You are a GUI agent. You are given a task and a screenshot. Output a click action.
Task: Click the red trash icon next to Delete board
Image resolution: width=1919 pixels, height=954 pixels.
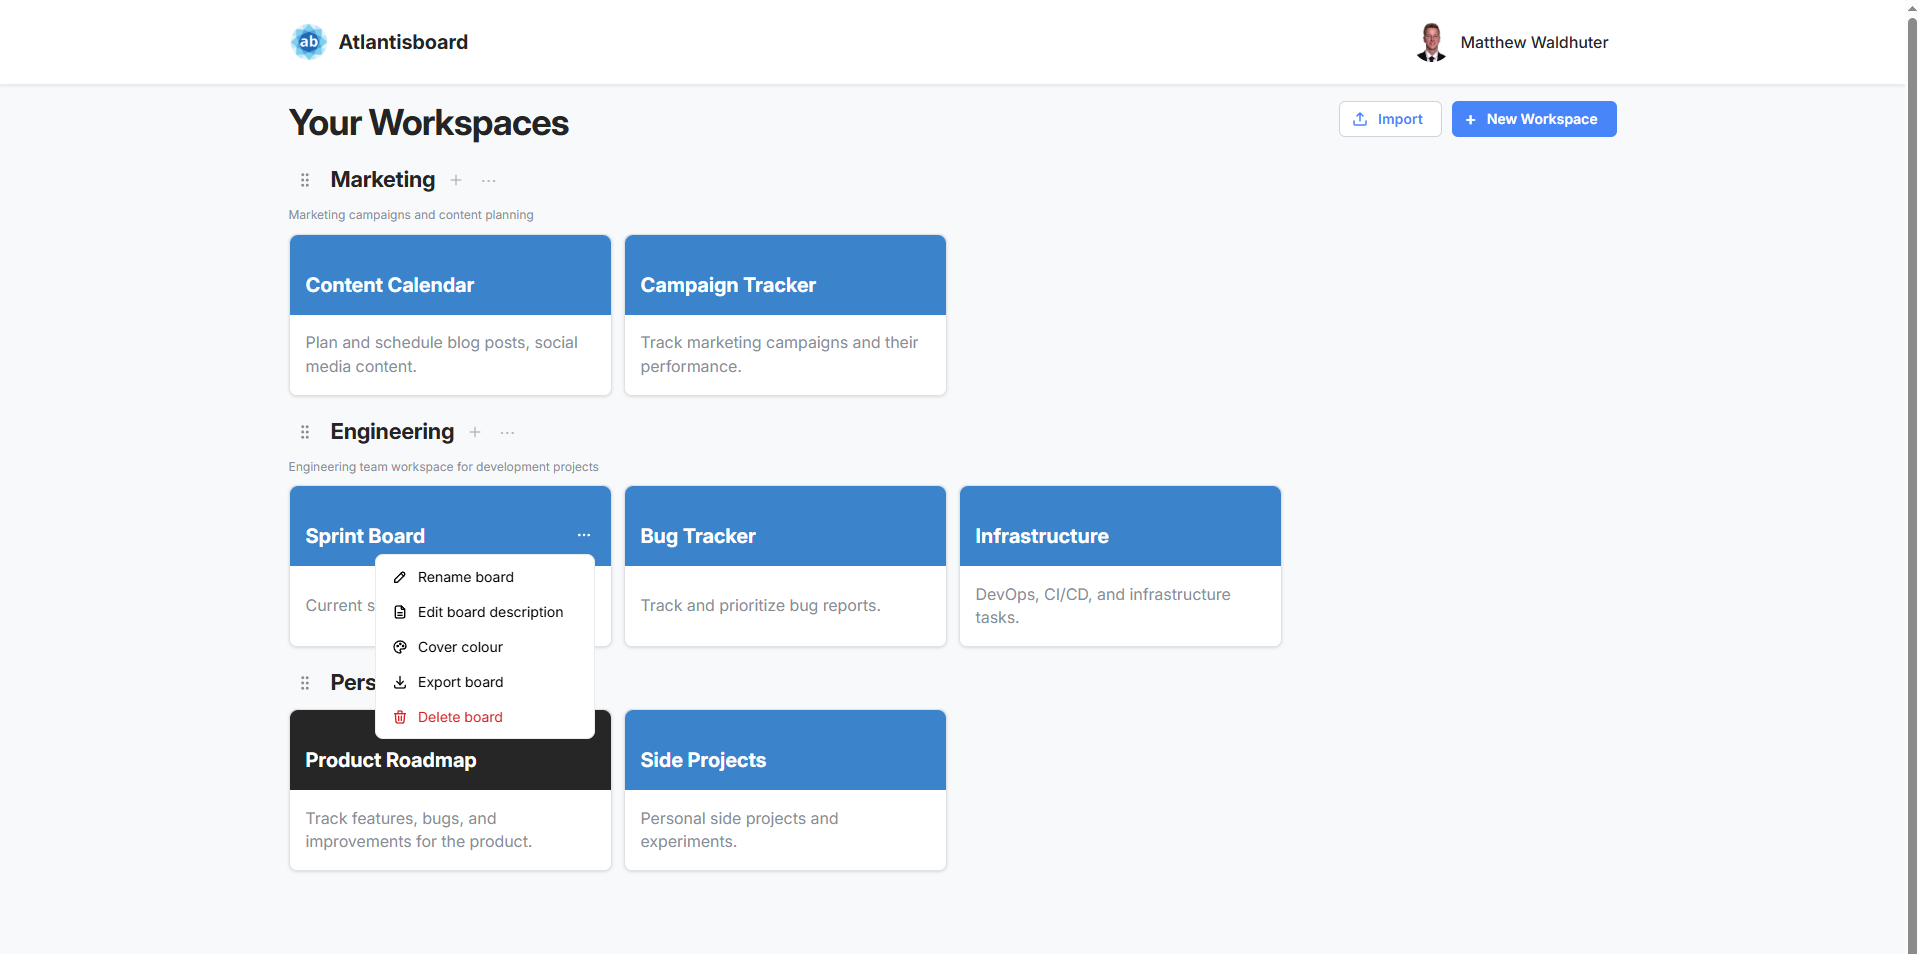pos(400,717)
